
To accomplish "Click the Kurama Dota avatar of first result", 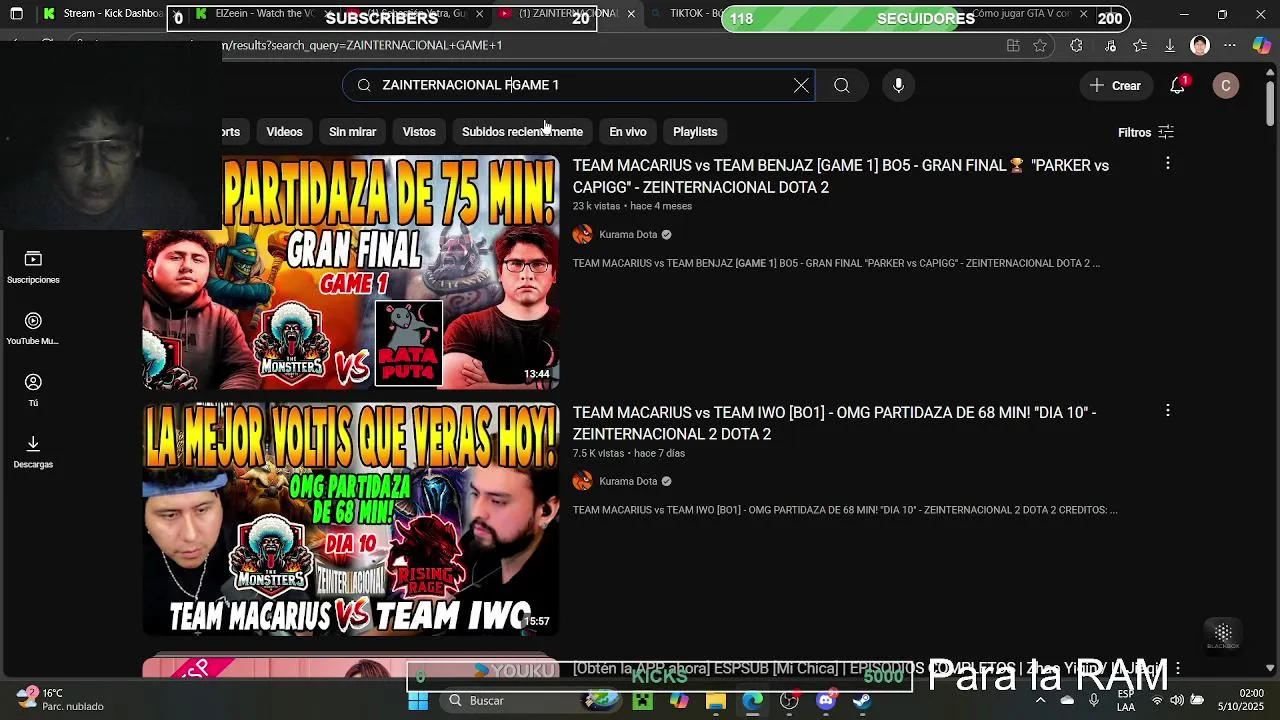I will coord(583,235).
